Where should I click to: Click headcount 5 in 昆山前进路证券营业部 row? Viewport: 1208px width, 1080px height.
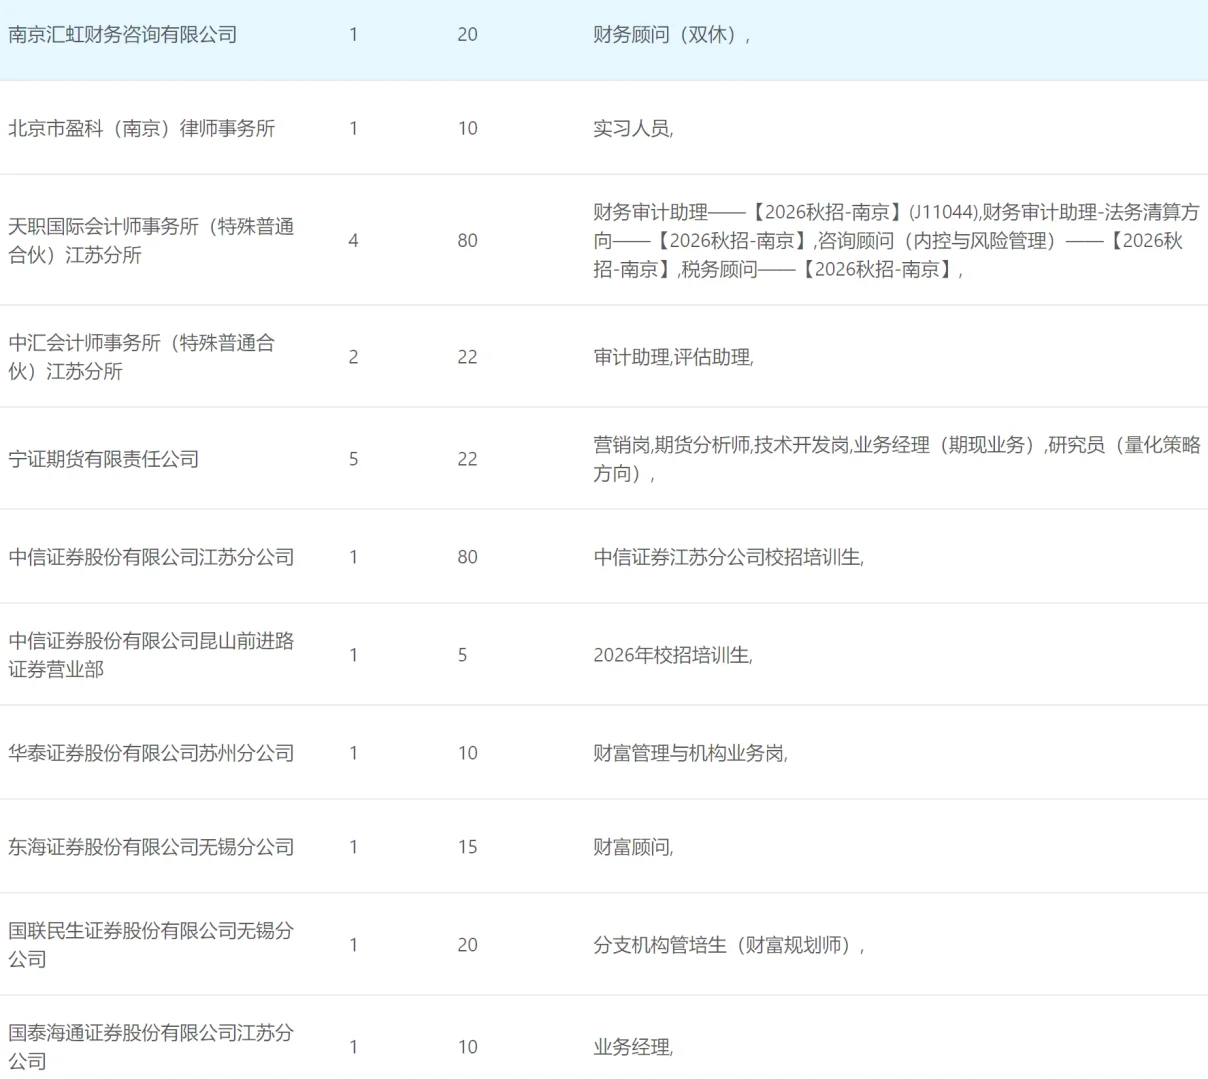pyautogui.click(x=462, y=655)
